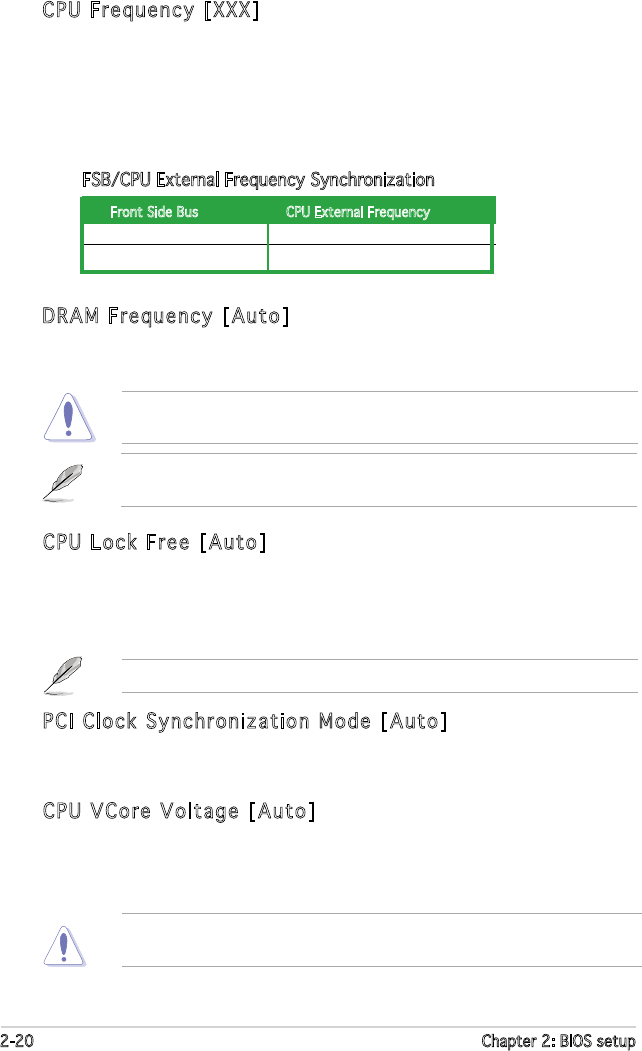Click the PCI Clock Synchronization Mode heading

244,721
